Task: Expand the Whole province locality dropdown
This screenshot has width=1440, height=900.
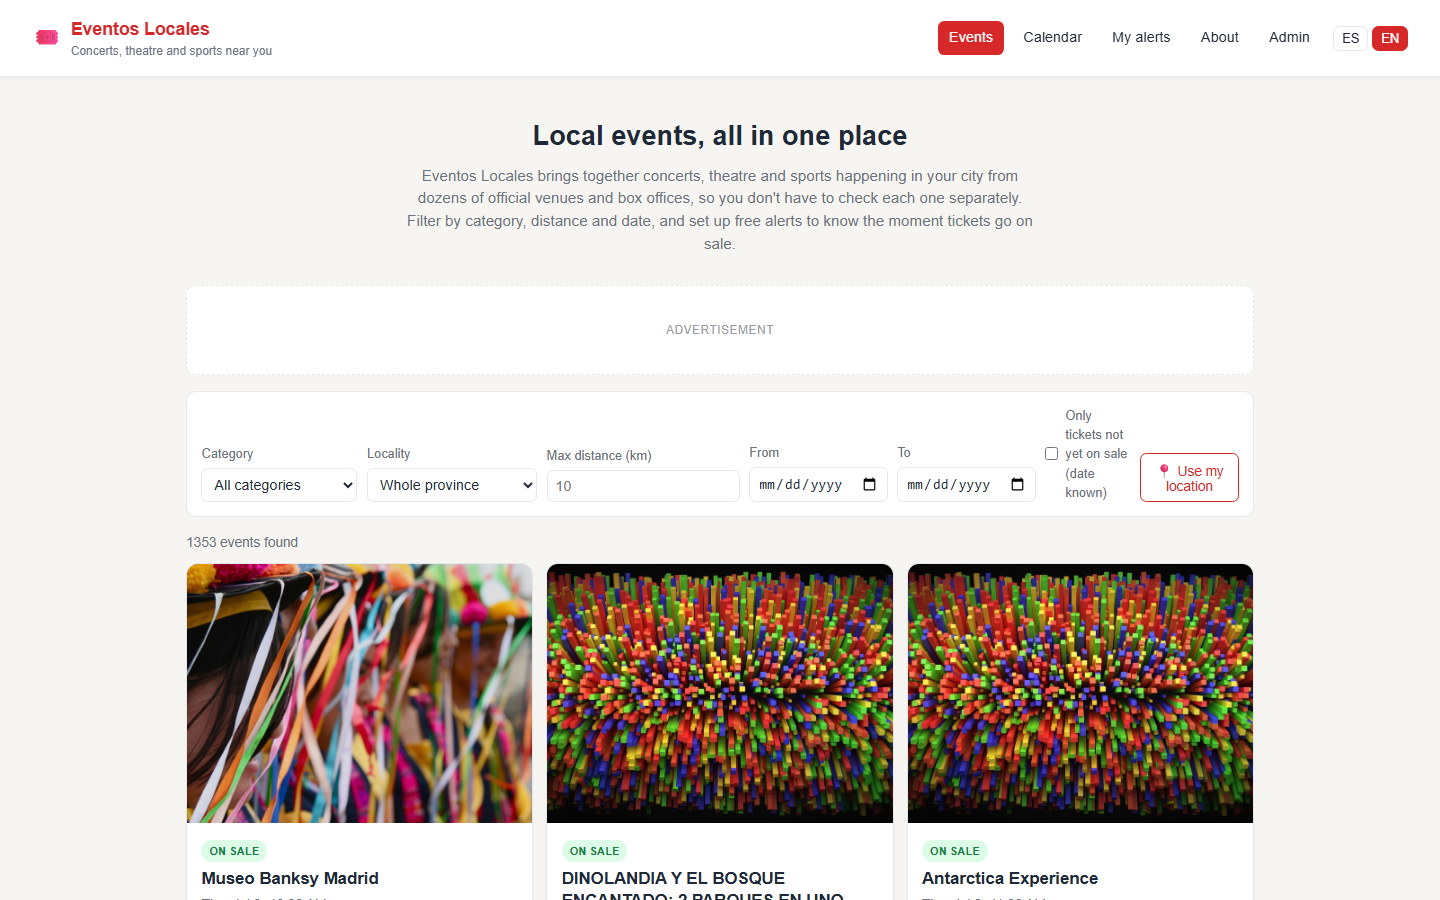Action: point(451,485)
